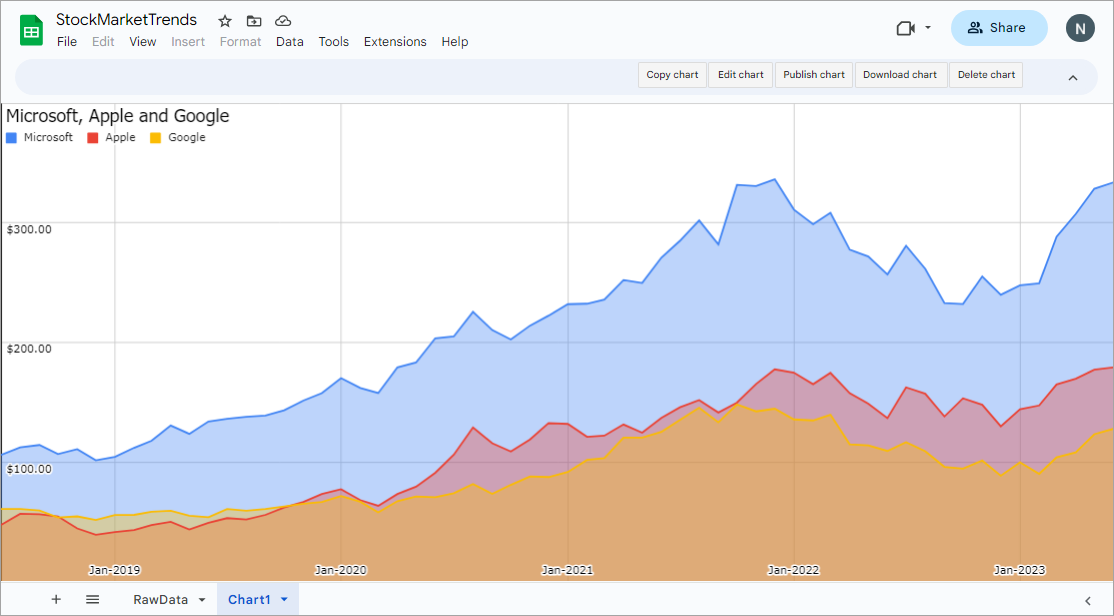Expand the camera meeting options arrow
The image size is (1114, 616).
pos(928,28)
